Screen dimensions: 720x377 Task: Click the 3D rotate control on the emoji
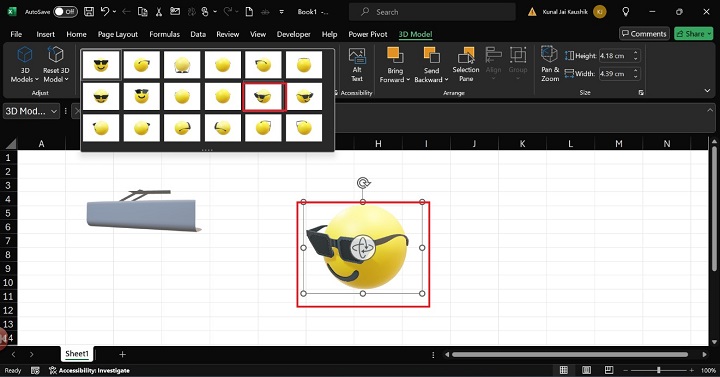pos(363,248)
